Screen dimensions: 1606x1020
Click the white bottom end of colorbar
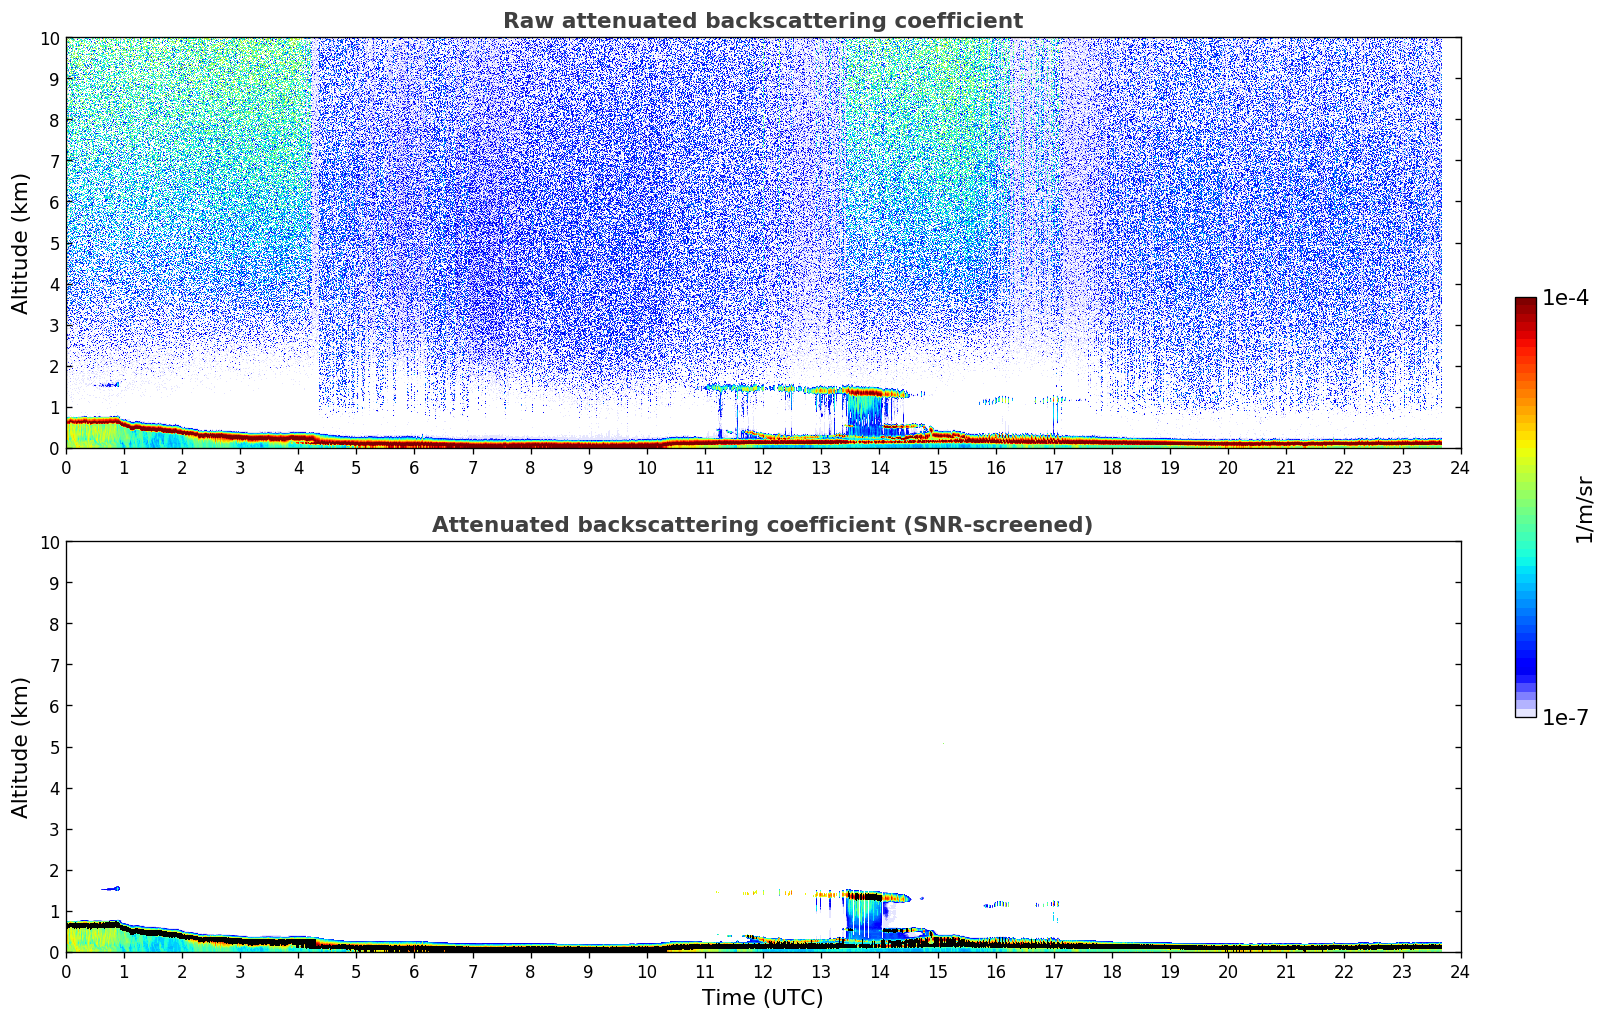point(1525,713)
